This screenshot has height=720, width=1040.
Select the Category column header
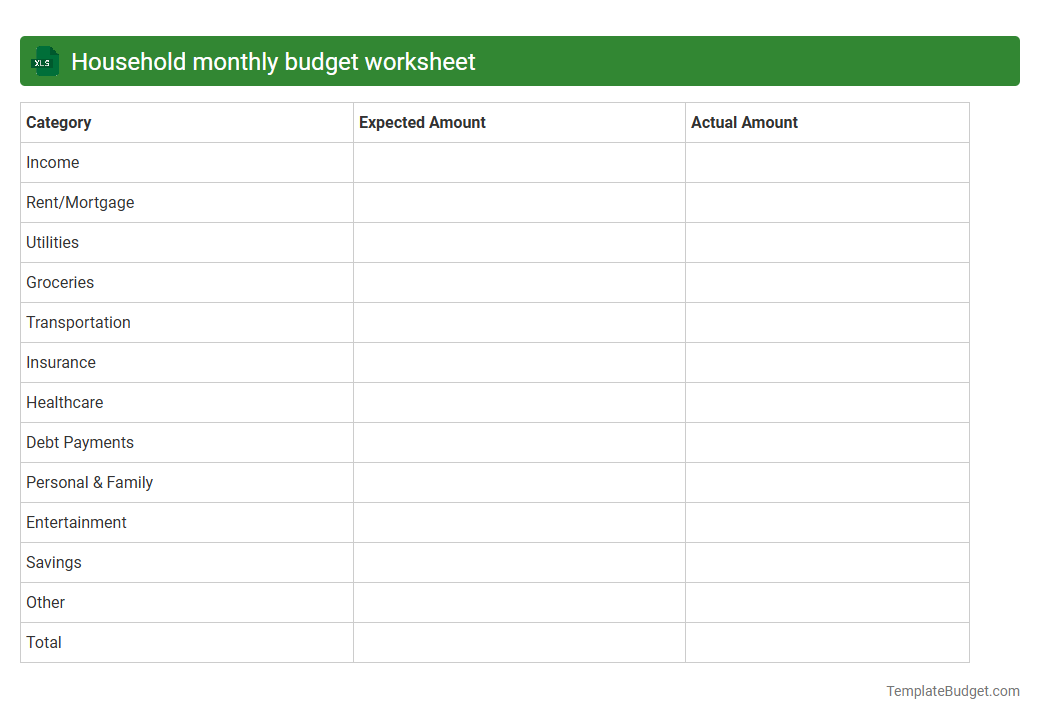pyautogui.click(x=58, y=122)
